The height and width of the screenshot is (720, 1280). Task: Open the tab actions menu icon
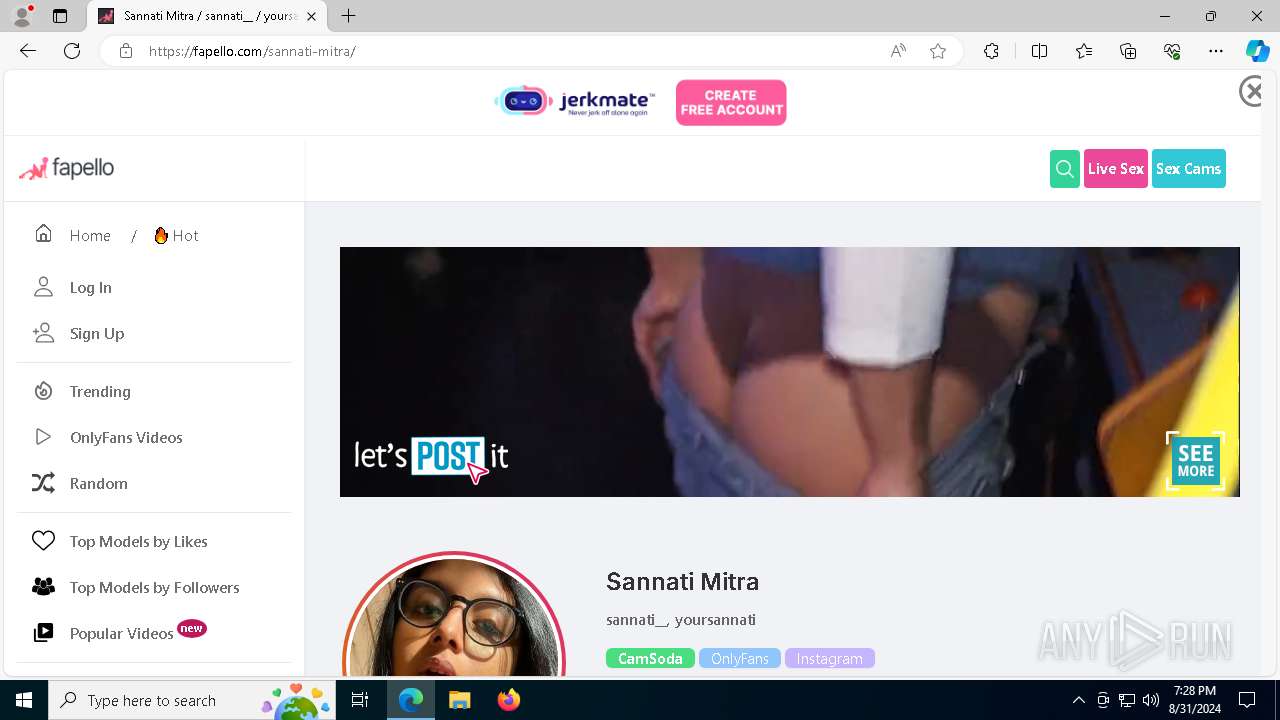click(60, 16)
